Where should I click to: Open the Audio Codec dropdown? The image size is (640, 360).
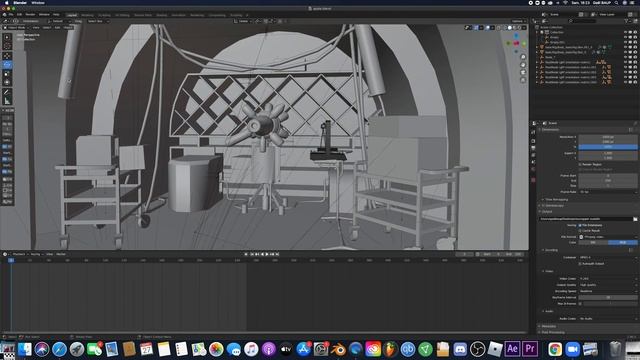coord(608,319)
